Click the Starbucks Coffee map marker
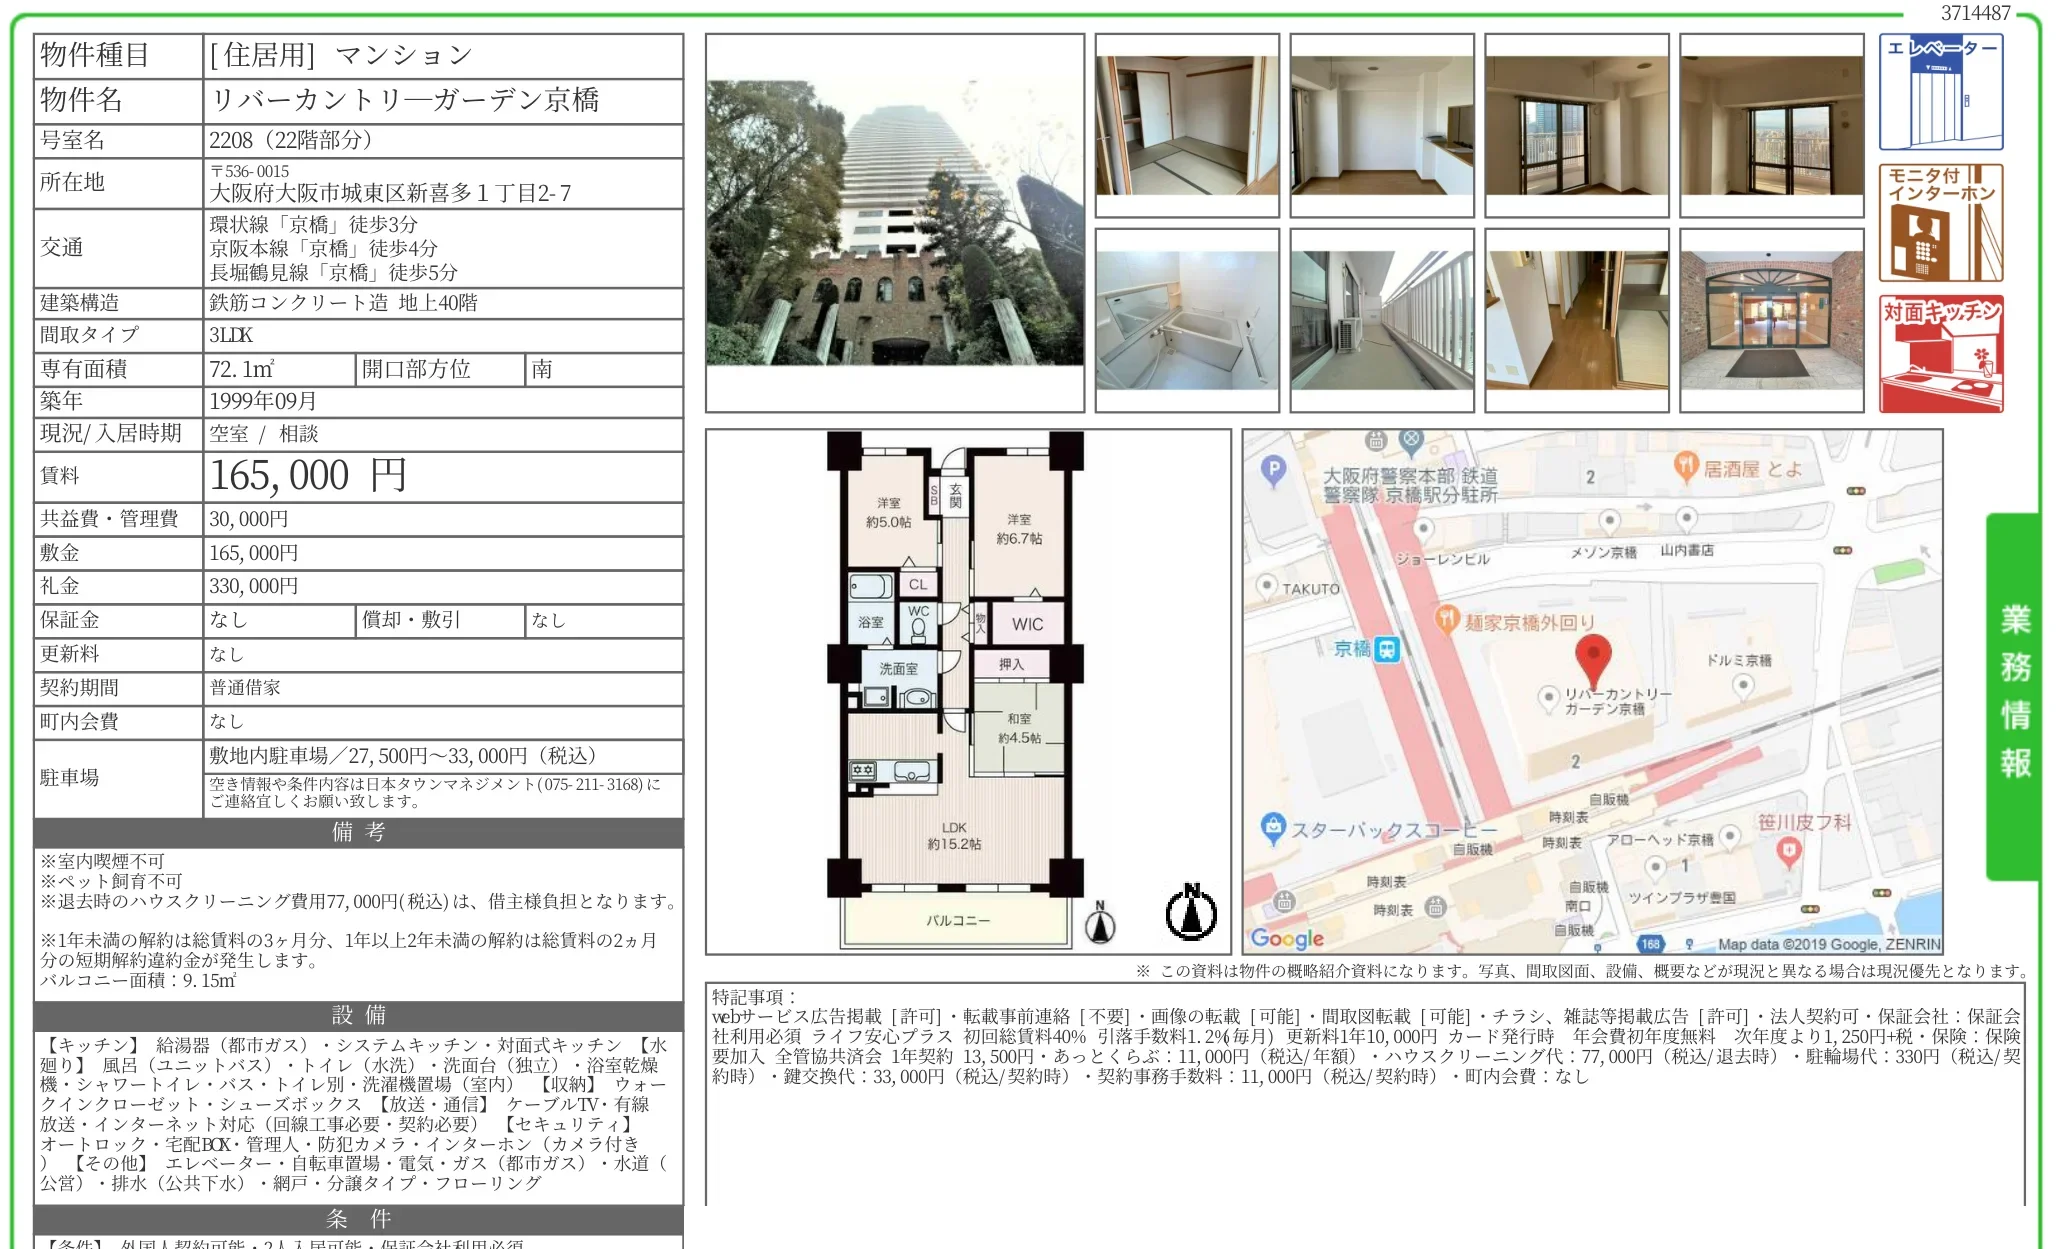 pos(1272,827)
